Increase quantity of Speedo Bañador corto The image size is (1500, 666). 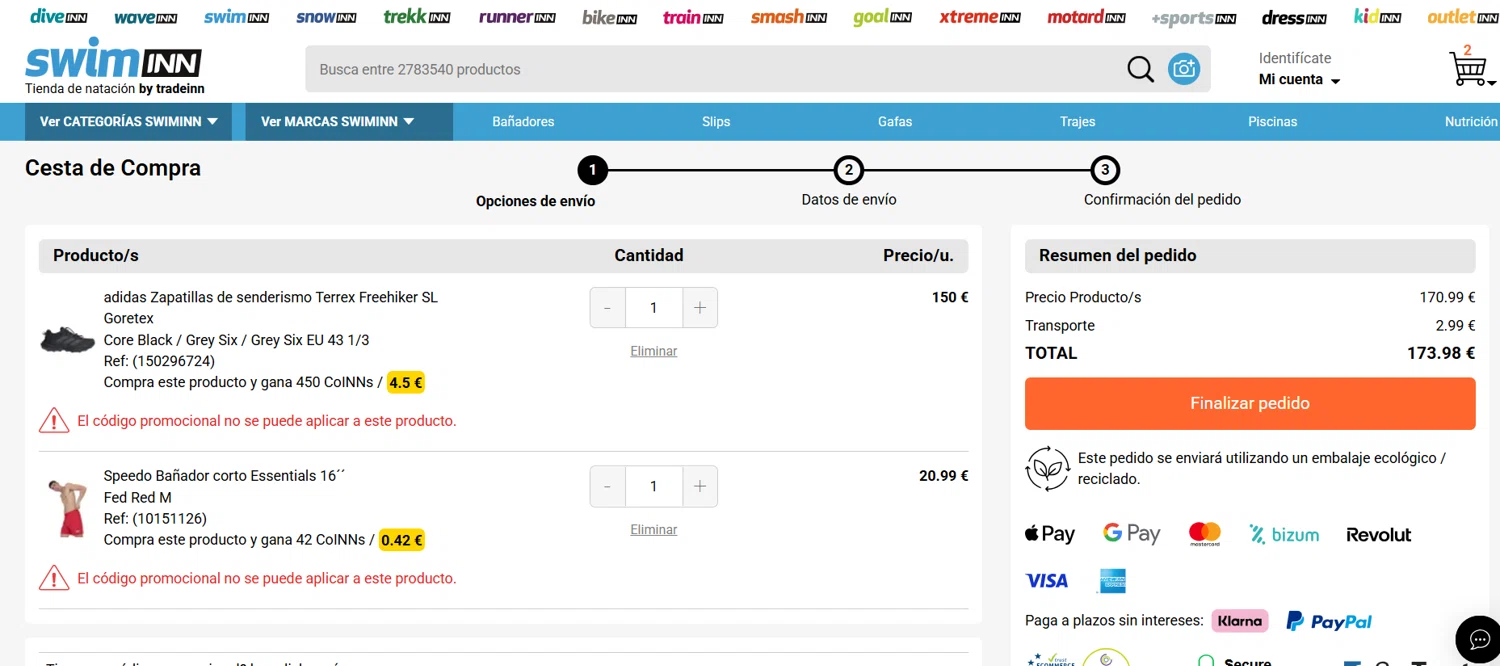700,487
